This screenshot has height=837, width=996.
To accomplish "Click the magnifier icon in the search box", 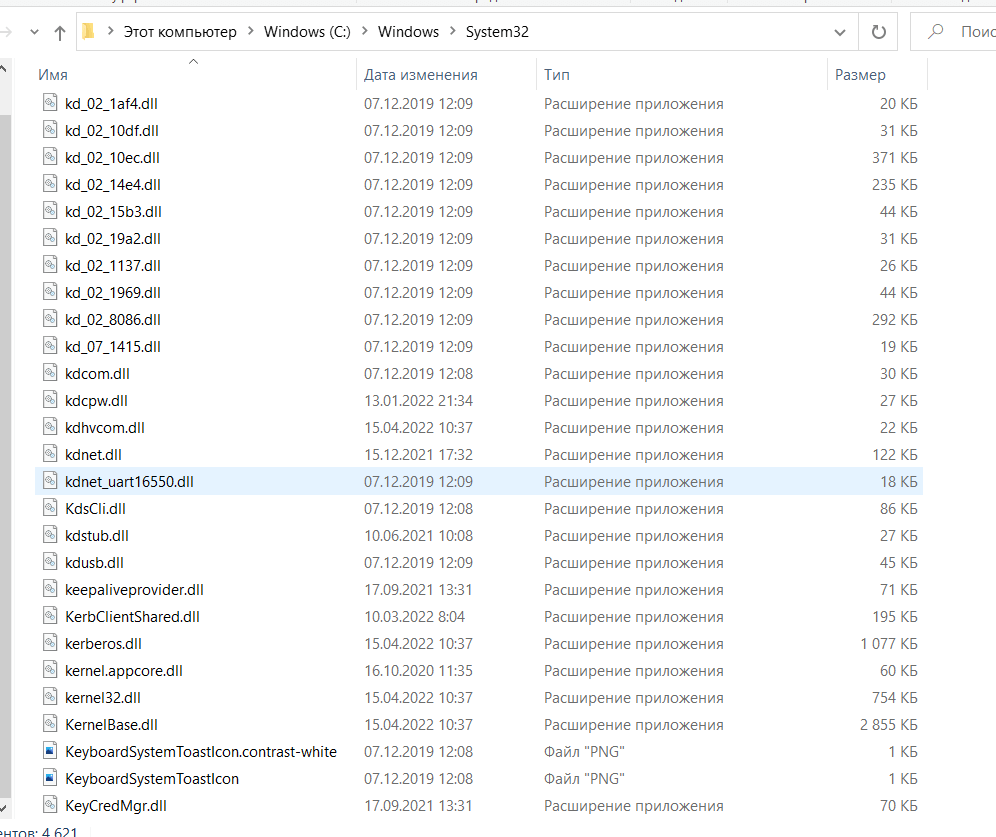I will [x=937, y=32].
